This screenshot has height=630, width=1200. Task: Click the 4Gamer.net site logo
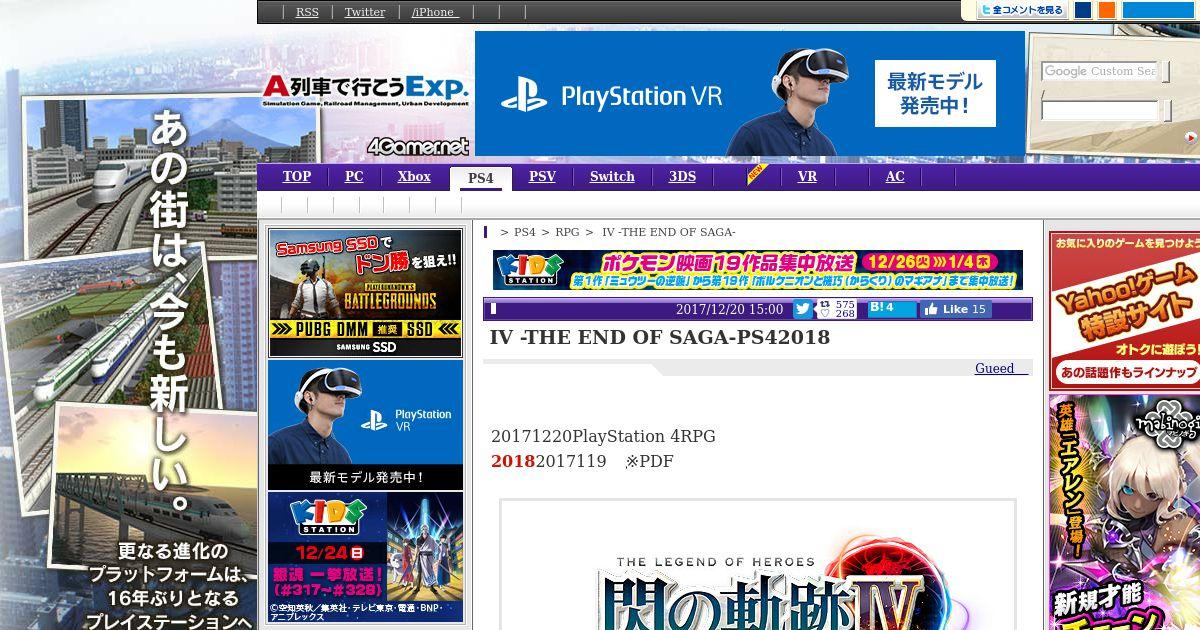tap(418, 146)
